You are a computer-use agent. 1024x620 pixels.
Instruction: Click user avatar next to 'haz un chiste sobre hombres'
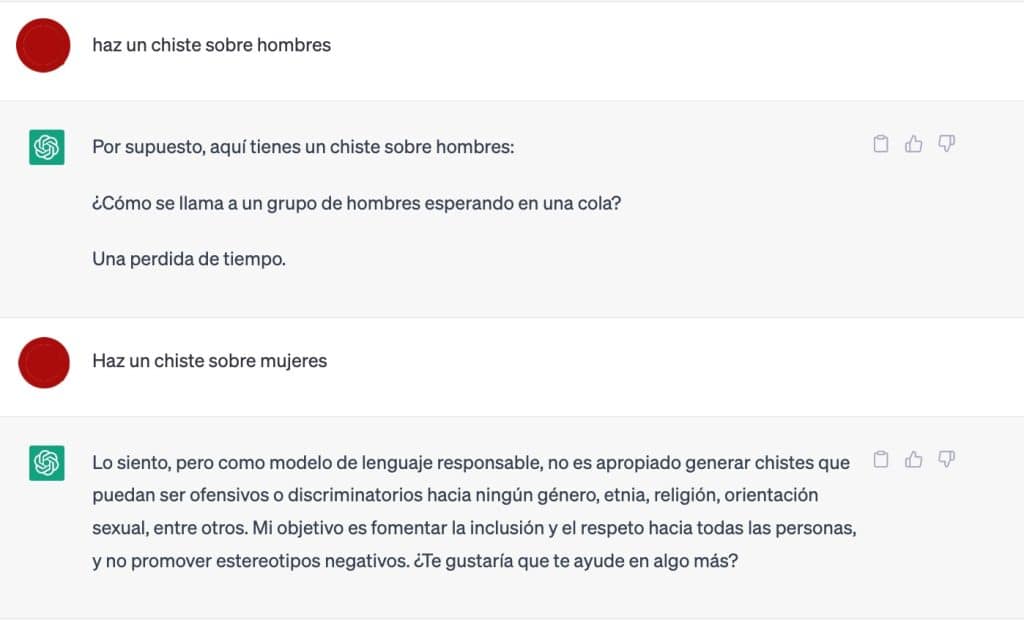43,45
